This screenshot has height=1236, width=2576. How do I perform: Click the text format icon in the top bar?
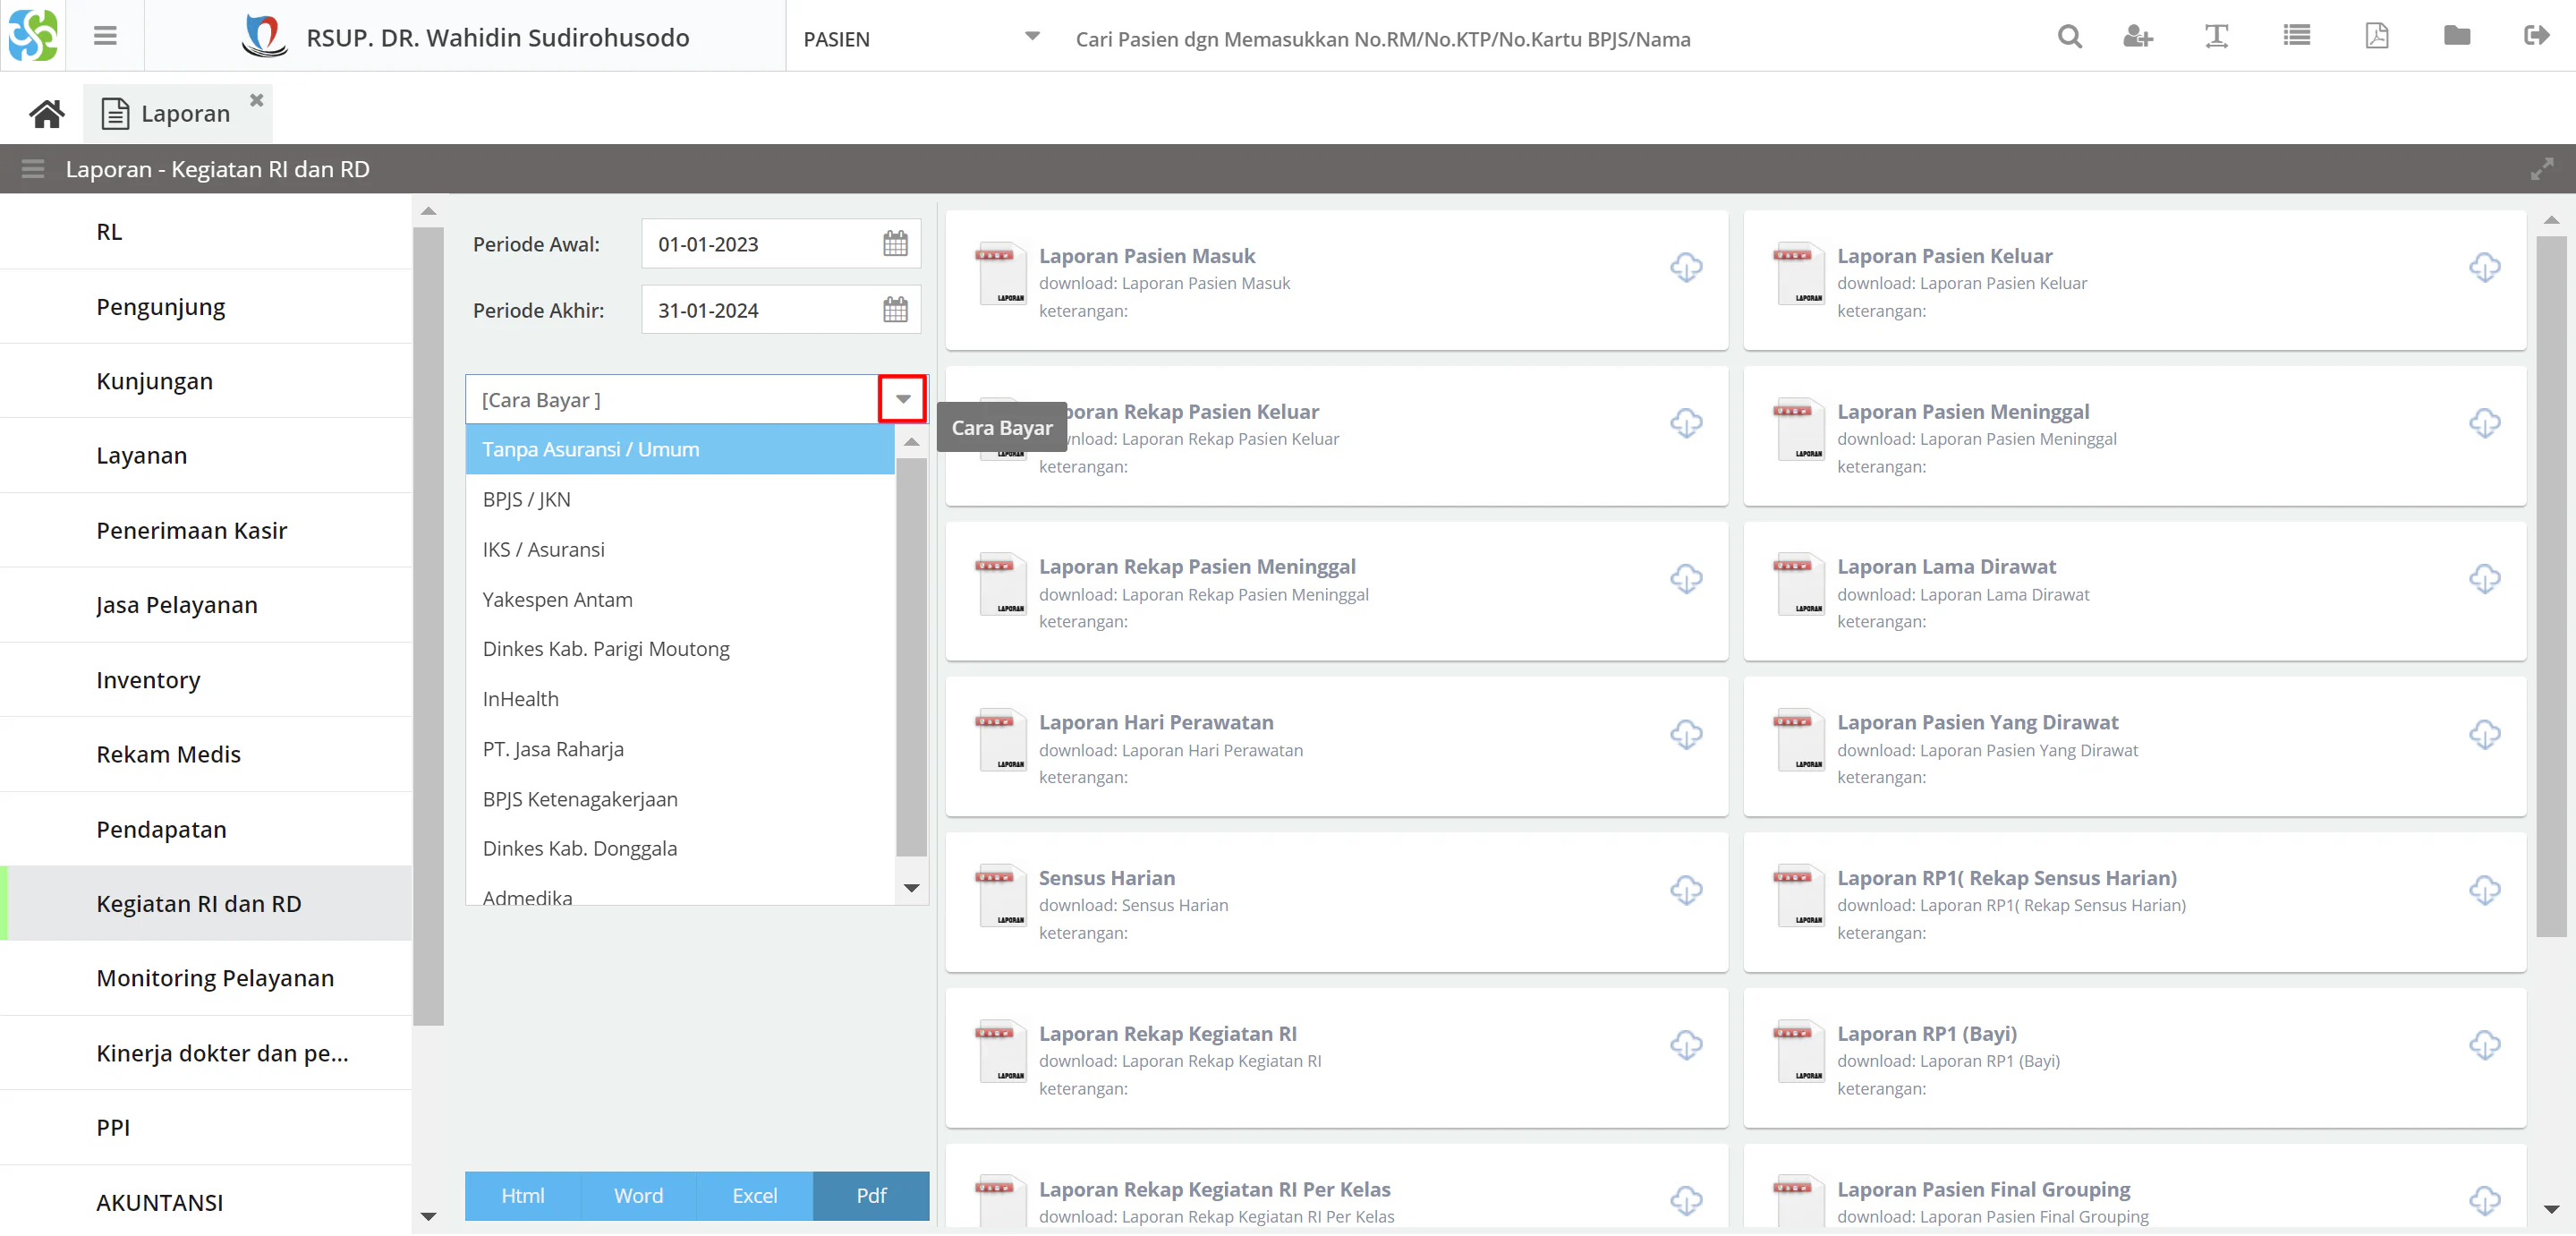tap(2217, 37)
